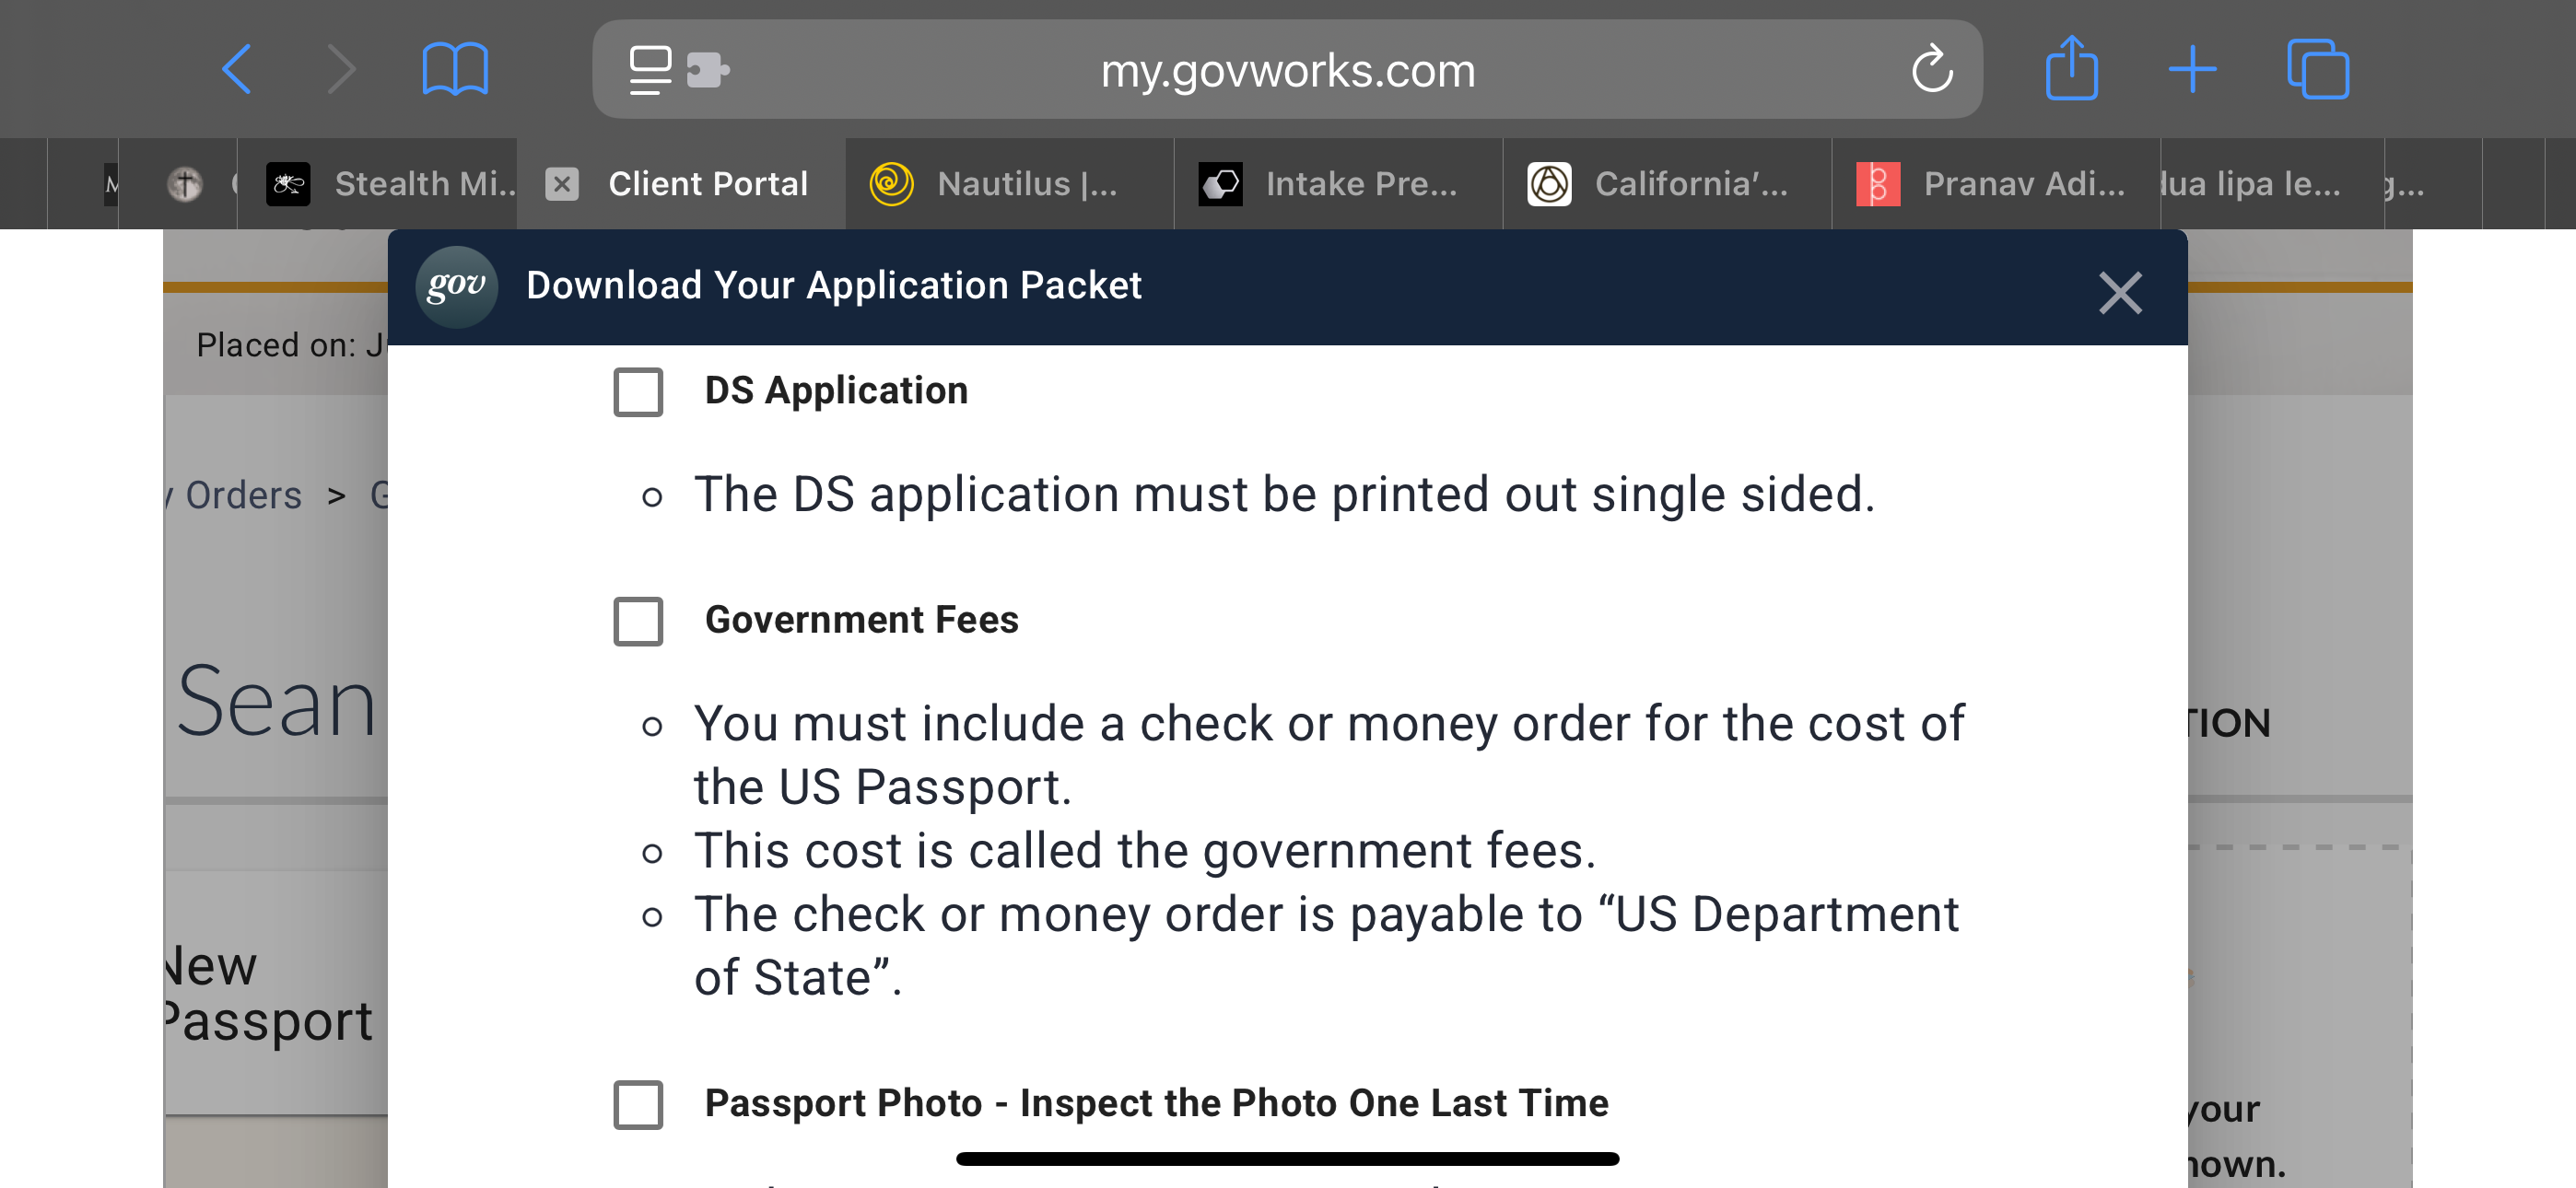
Task: Close the Download Your Application Packet dialog
Action: coord(2119,293)
